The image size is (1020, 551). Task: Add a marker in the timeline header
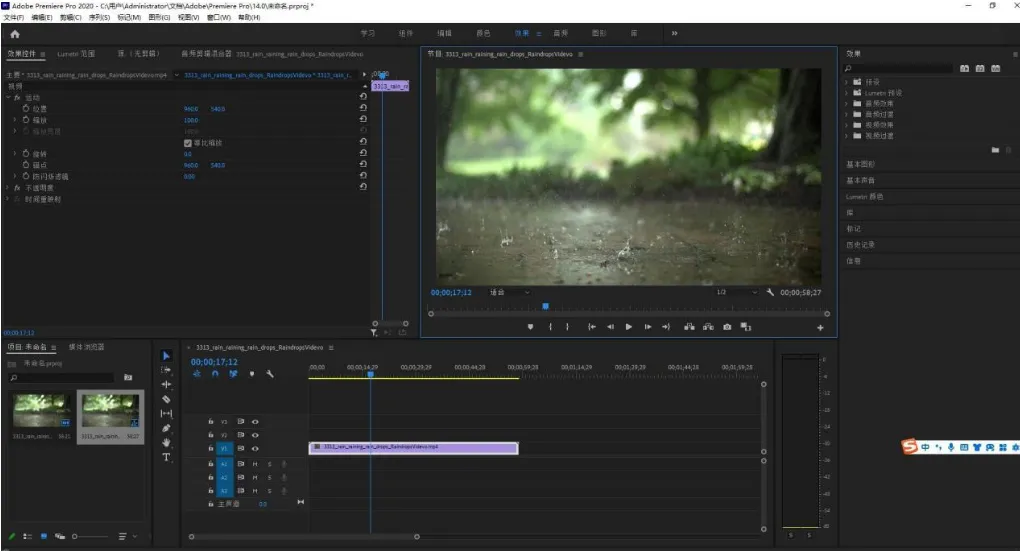pos(252,374)
